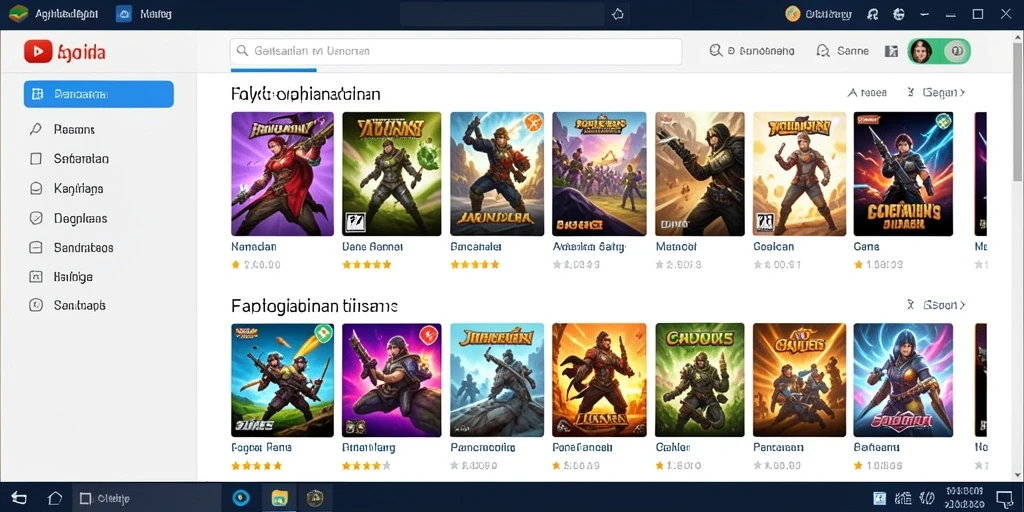Open the notification icon in taskbar corner
Viewport: 1024px width, 512px height.
(x=1004, y=498)
